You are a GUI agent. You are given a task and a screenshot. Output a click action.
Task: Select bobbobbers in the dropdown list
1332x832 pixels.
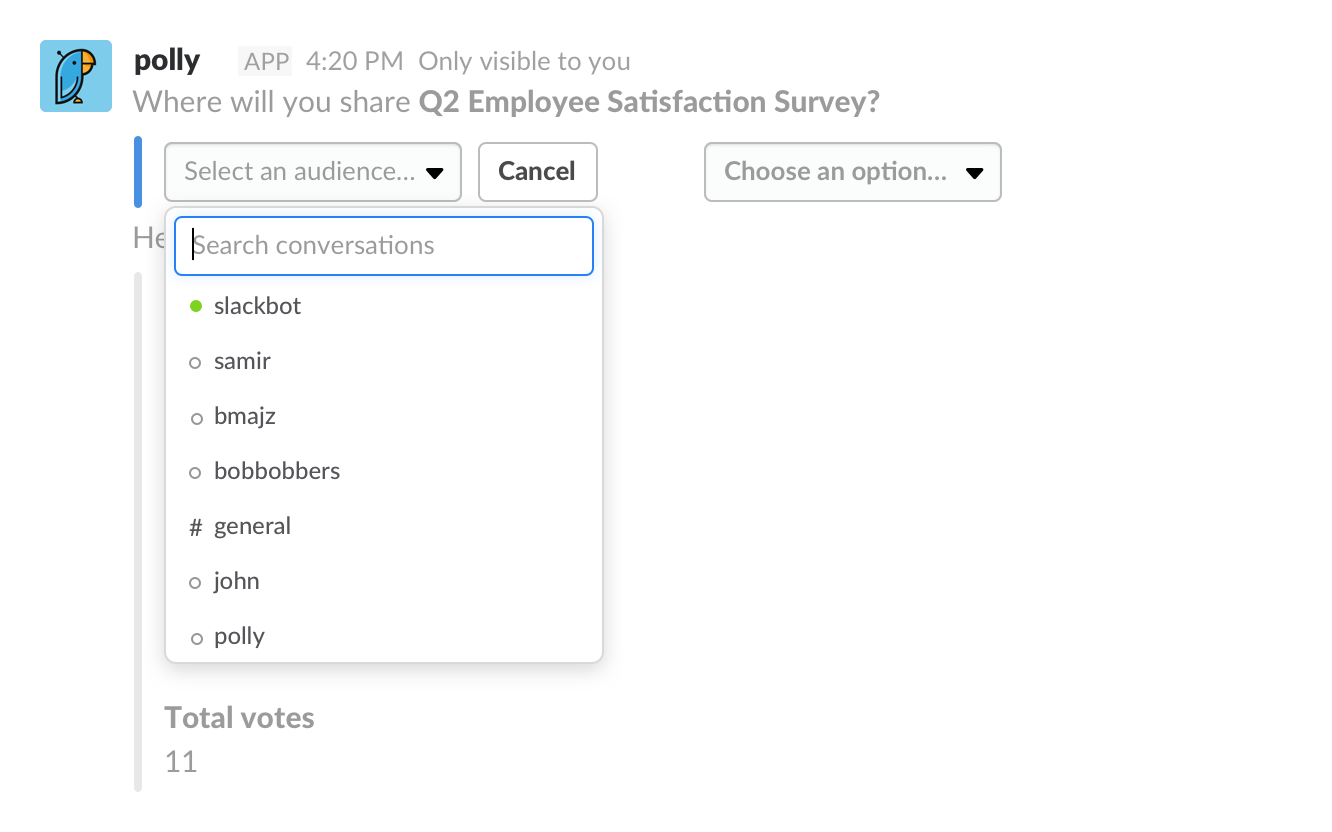point(277,471)
